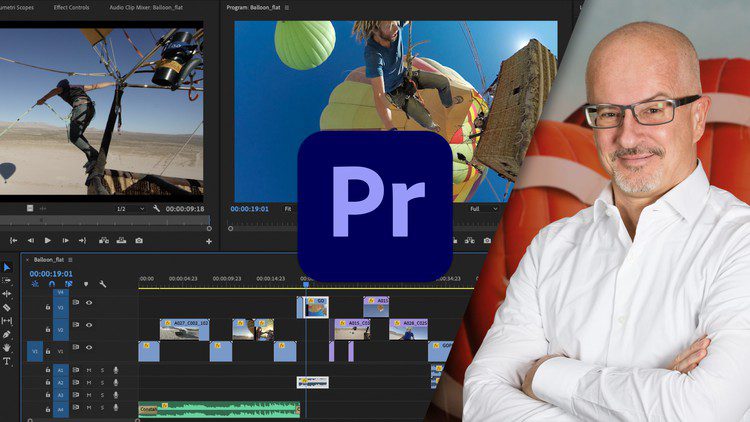This screenshot has width=750, height=422.
Task: Click Source monitor duration 00:00:09:18
Action: point(185,209)
